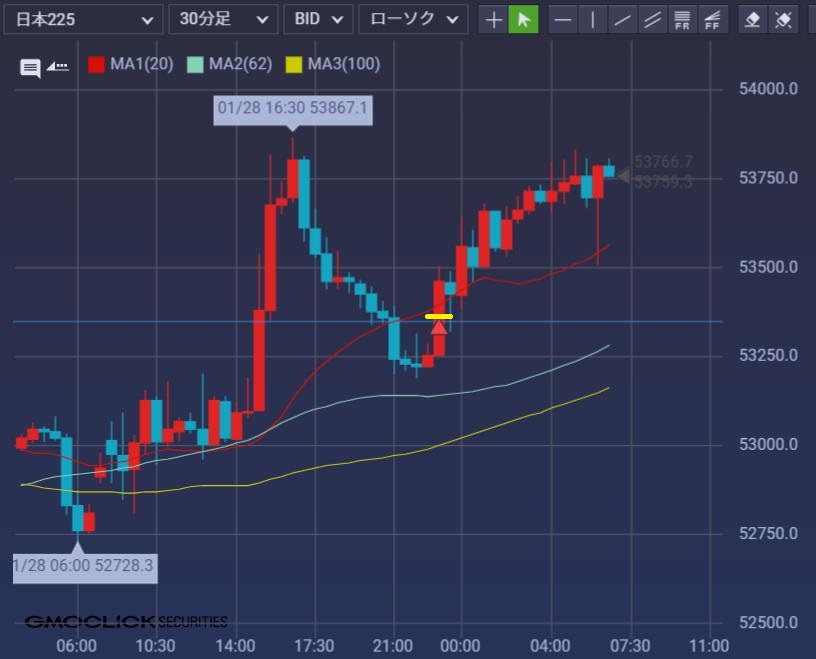The width and height of the screenshot is (816, 659).
Task: Select the horizontal line drawing tool
Action: (x=564, y=19)
